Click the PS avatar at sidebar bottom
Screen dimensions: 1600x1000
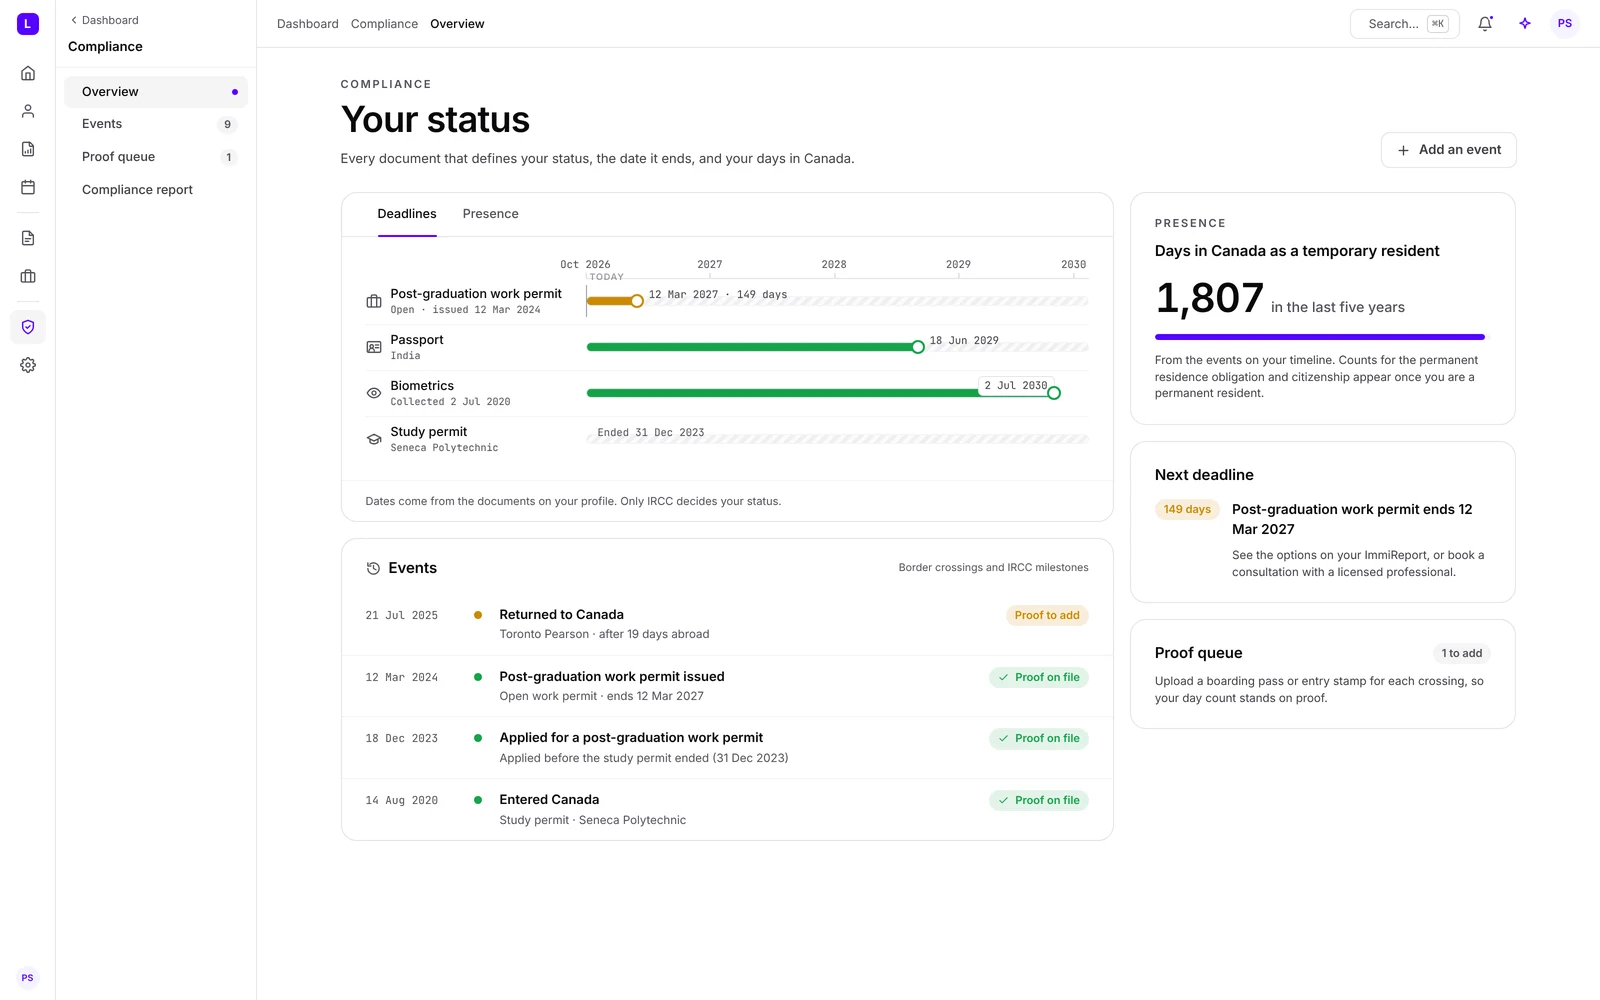(28, 978)
